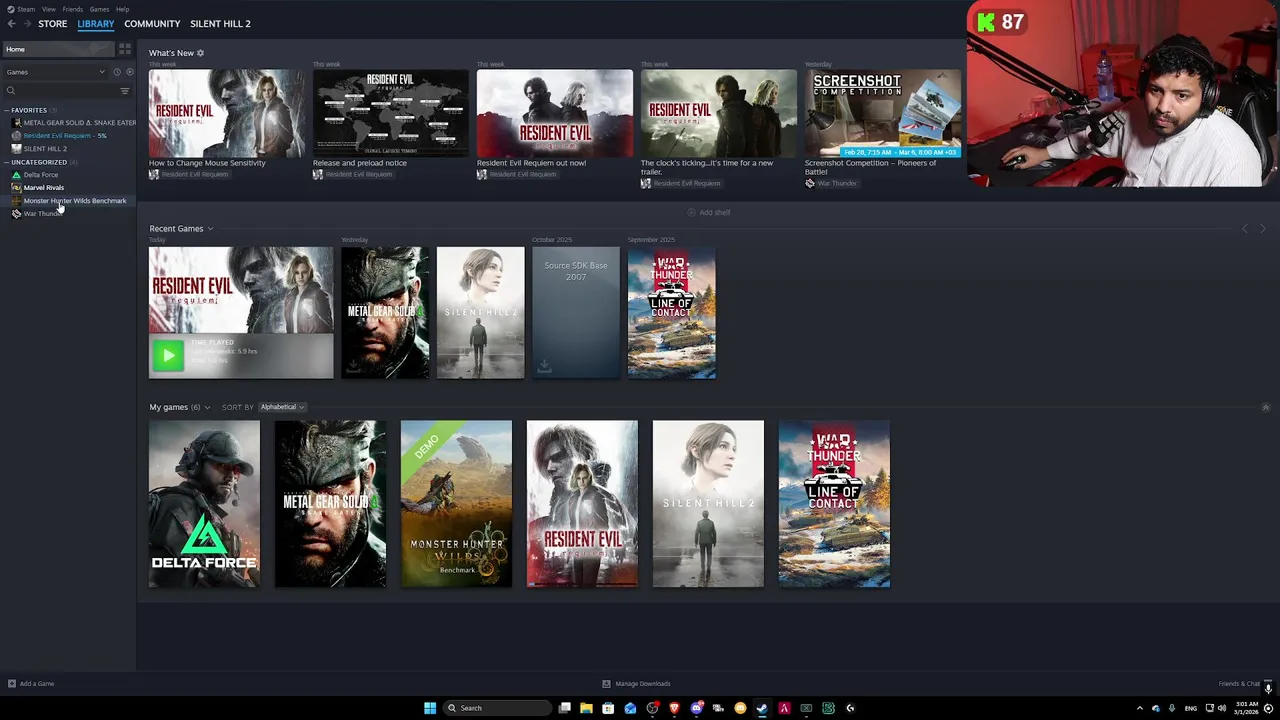
Task: Click Steam icon in taskbar
Action: tap(762, 708)
